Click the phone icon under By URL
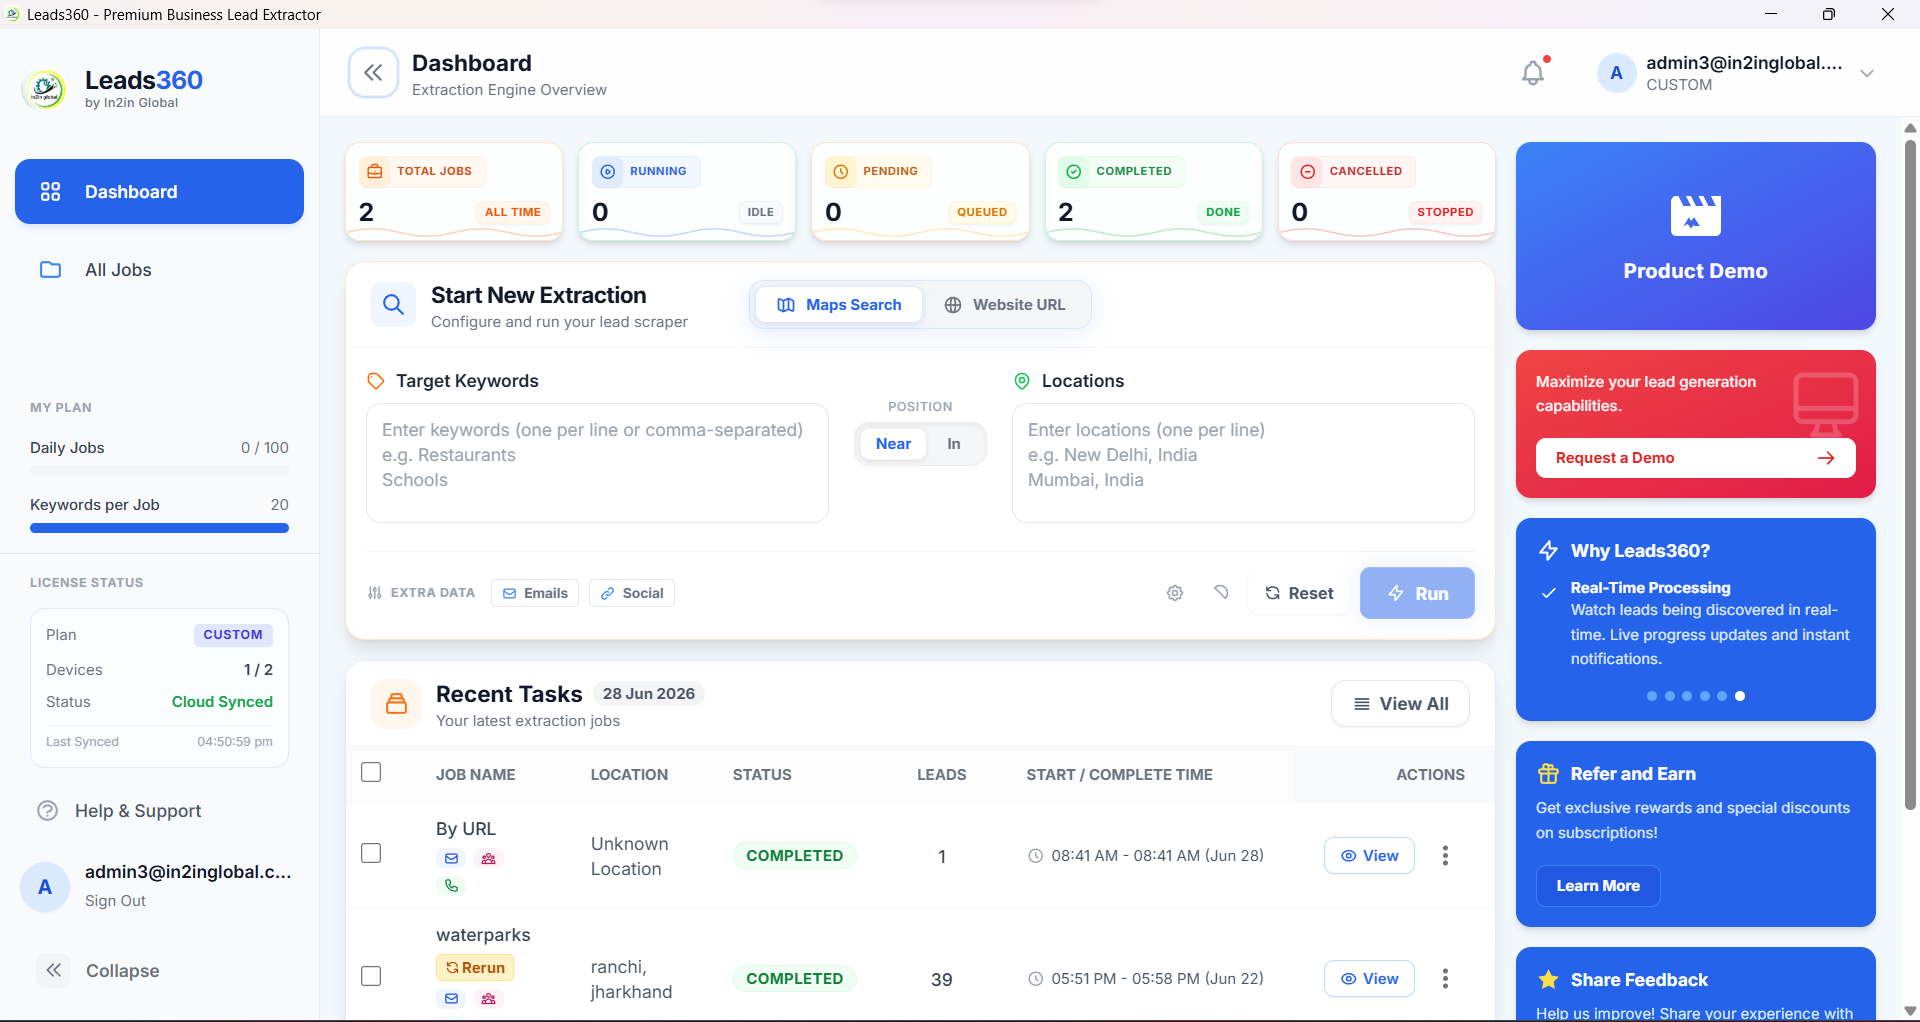This screenshot has height=1022, width=1920. (451, 886)
